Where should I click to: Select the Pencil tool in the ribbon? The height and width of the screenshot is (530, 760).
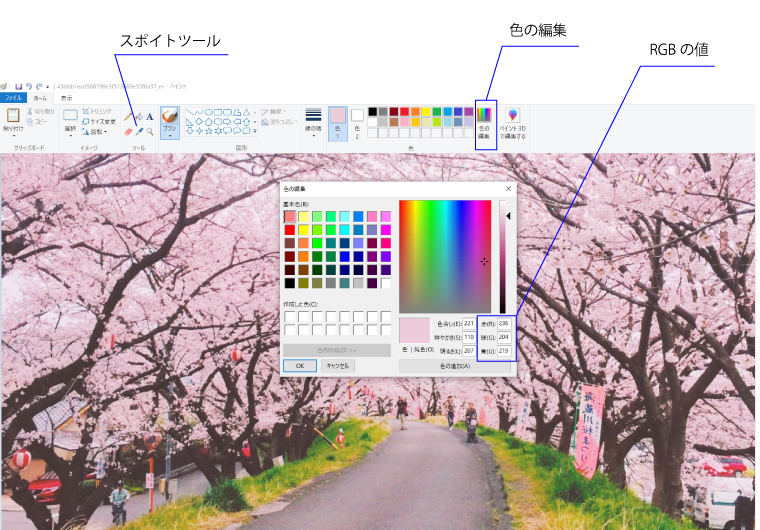click(x=128, y=116)
